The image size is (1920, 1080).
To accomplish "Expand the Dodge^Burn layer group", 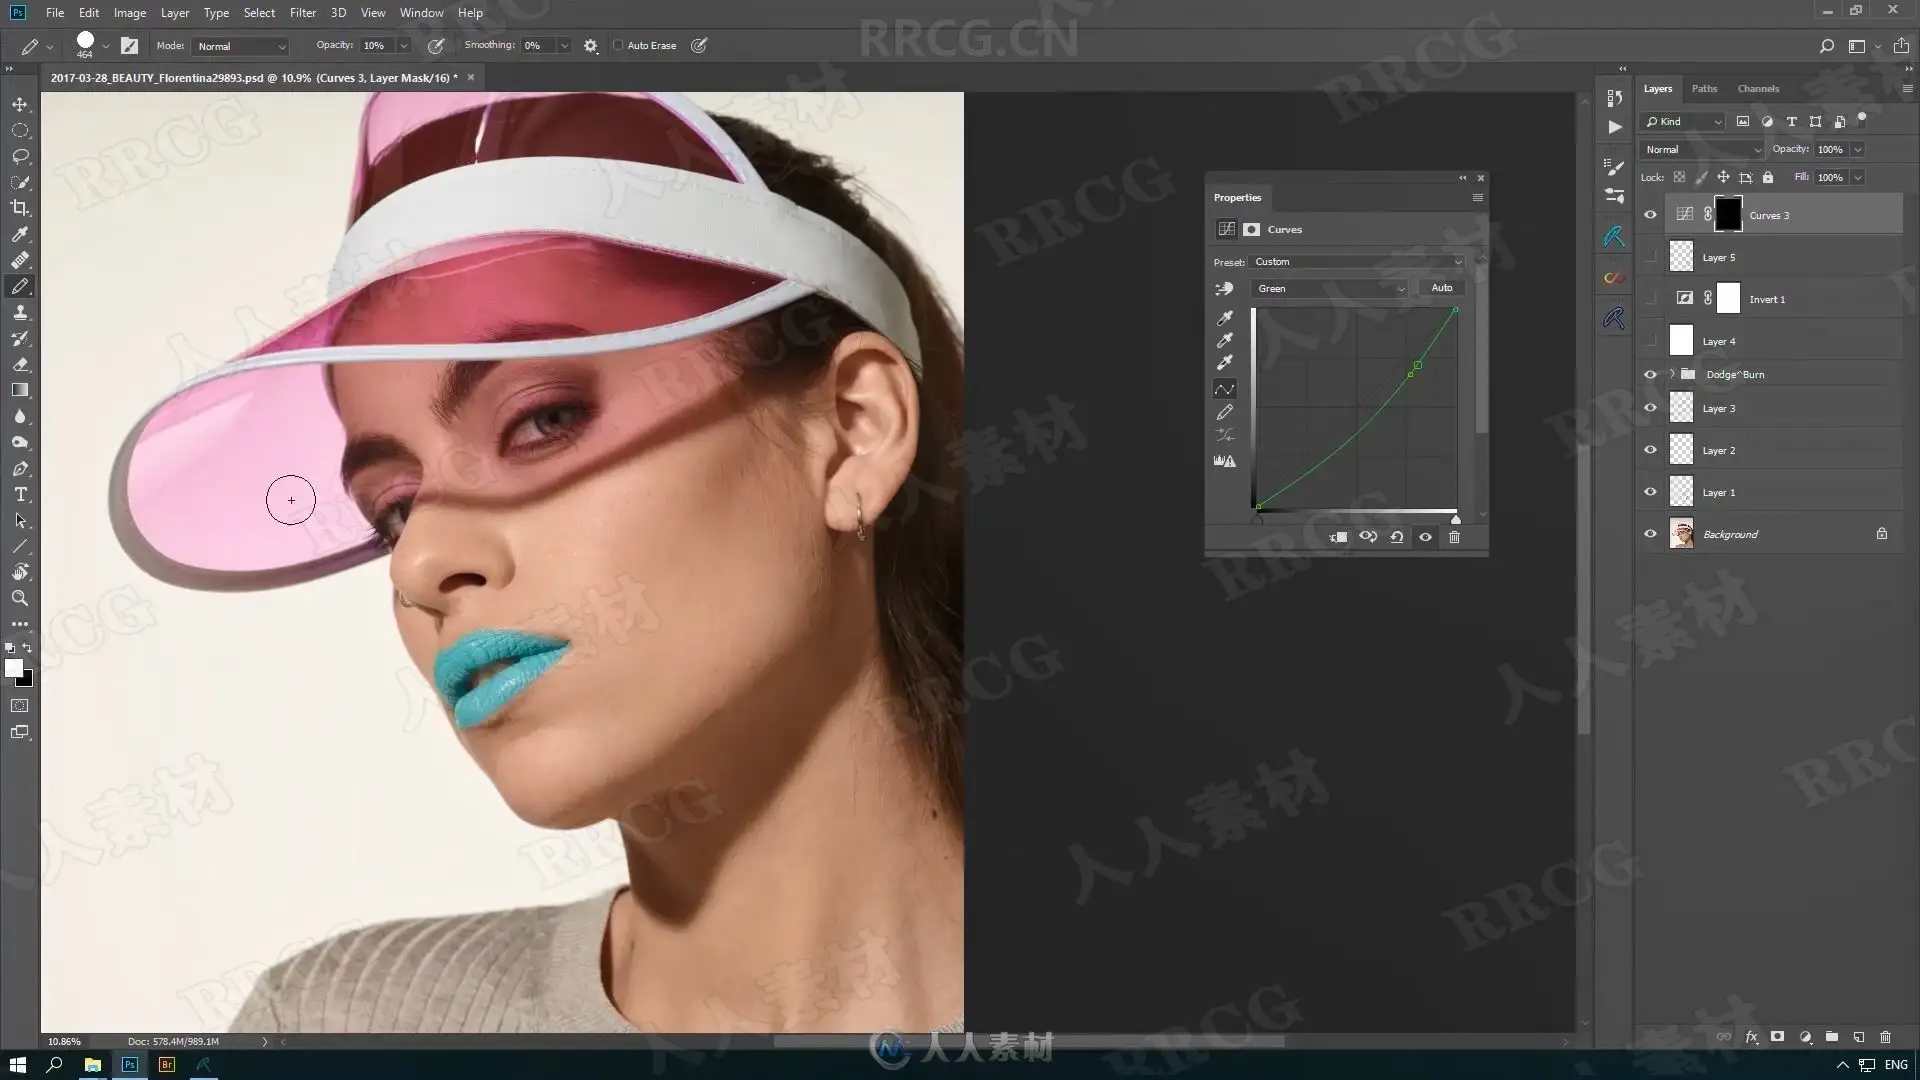I will click(x=1672, y=374).
